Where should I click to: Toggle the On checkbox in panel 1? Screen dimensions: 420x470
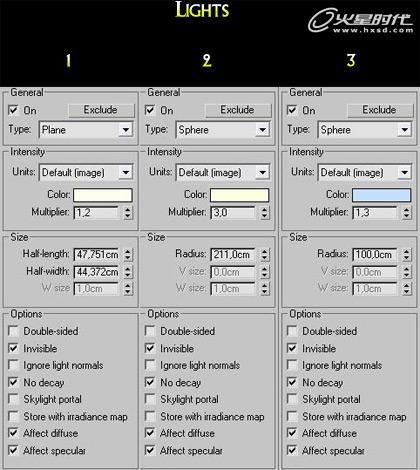pyautogui.click(x=13, y=110)
